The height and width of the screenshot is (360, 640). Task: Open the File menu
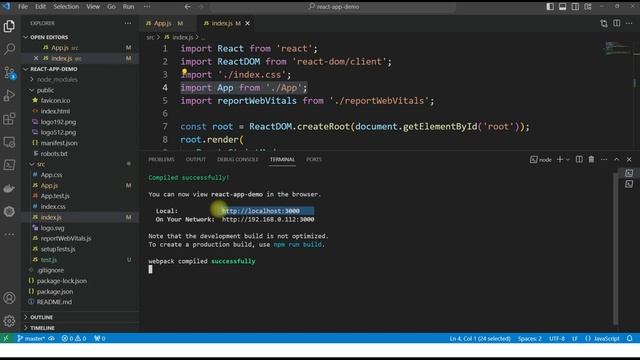(23, 7)
